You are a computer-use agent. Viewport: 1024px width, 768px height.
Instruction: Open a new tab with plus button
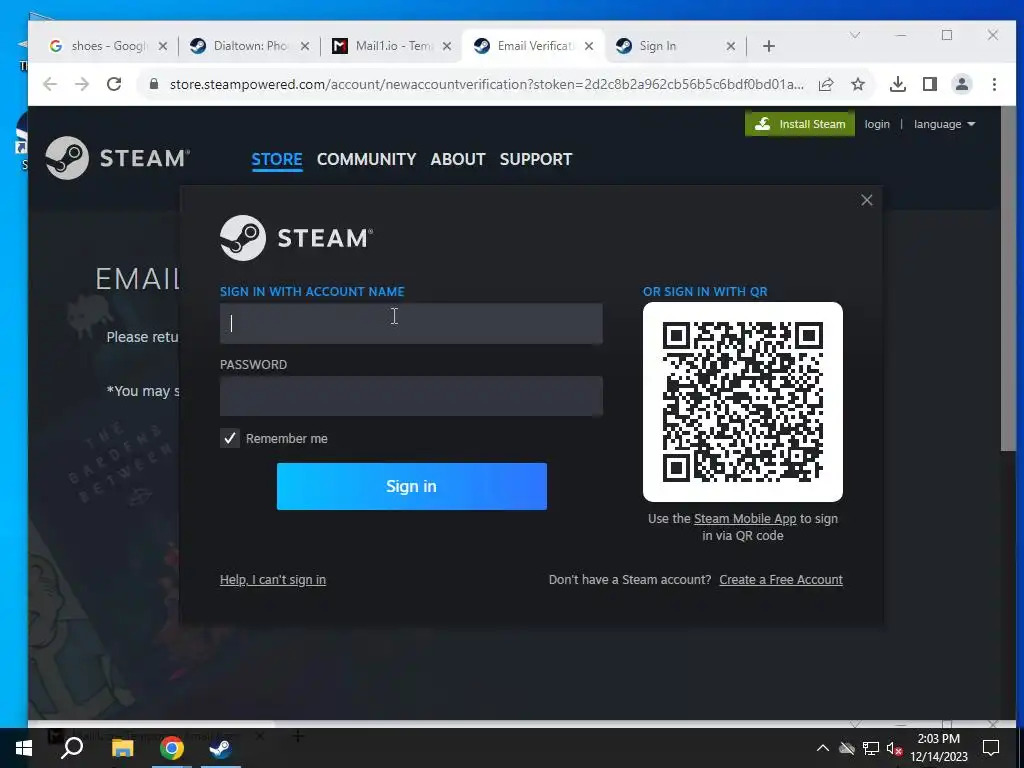tap(769, 46)
